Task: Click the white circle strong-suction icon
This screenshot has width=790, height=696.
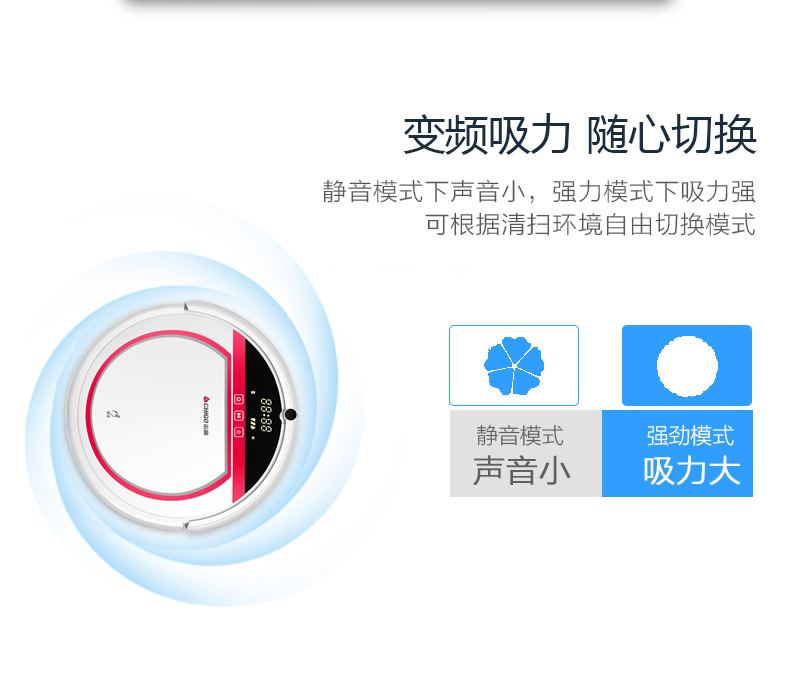Action: point(687,366)
